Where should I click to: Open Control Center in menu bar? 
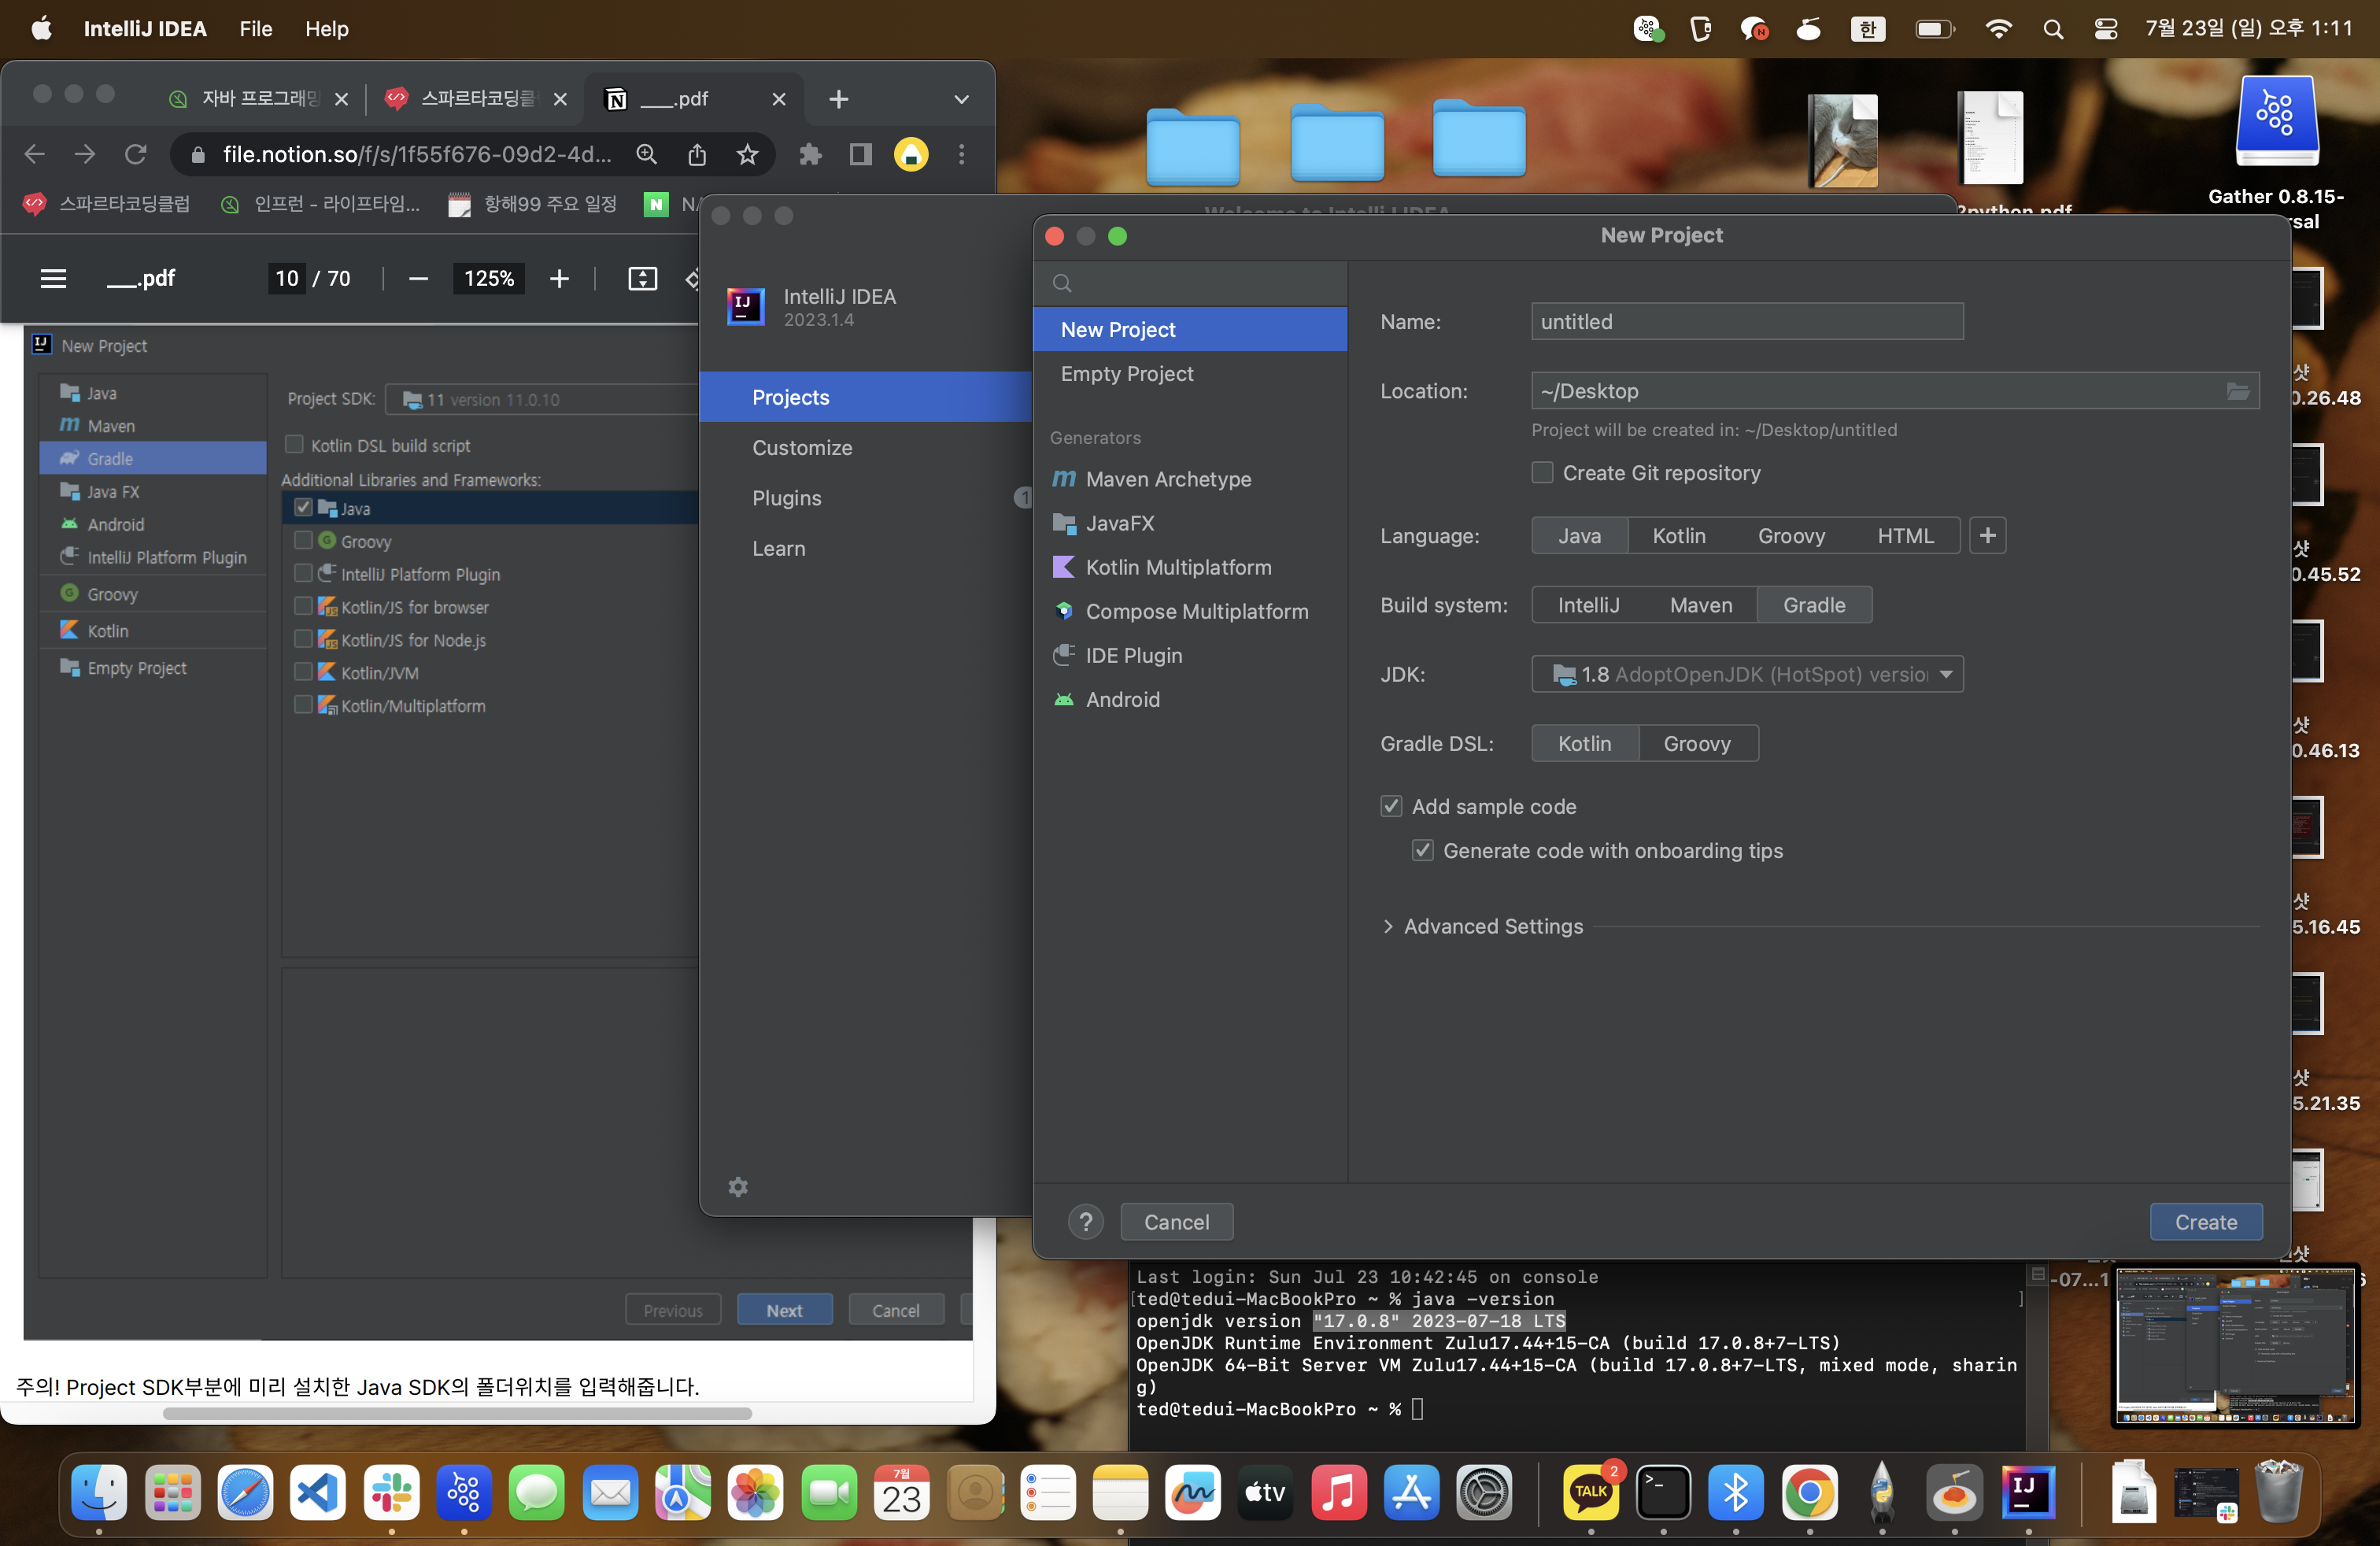[2105, 29]
